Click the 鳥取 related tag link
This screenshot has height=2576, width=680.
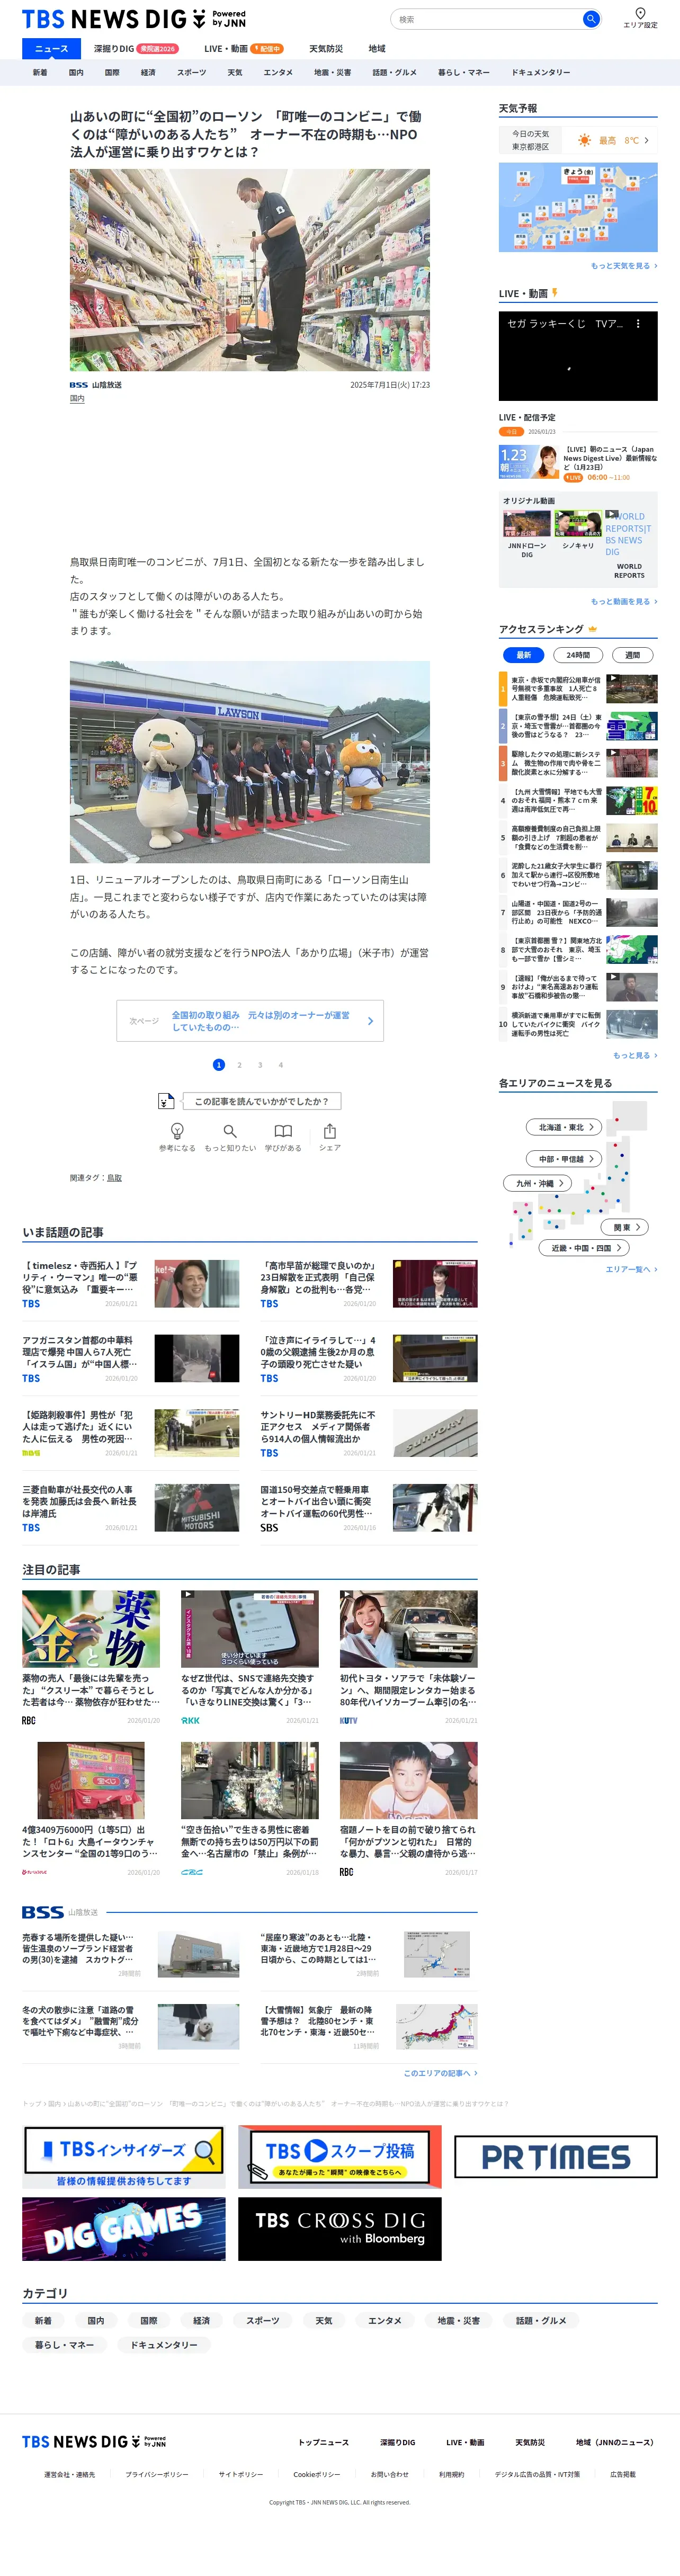(114, 1178)
